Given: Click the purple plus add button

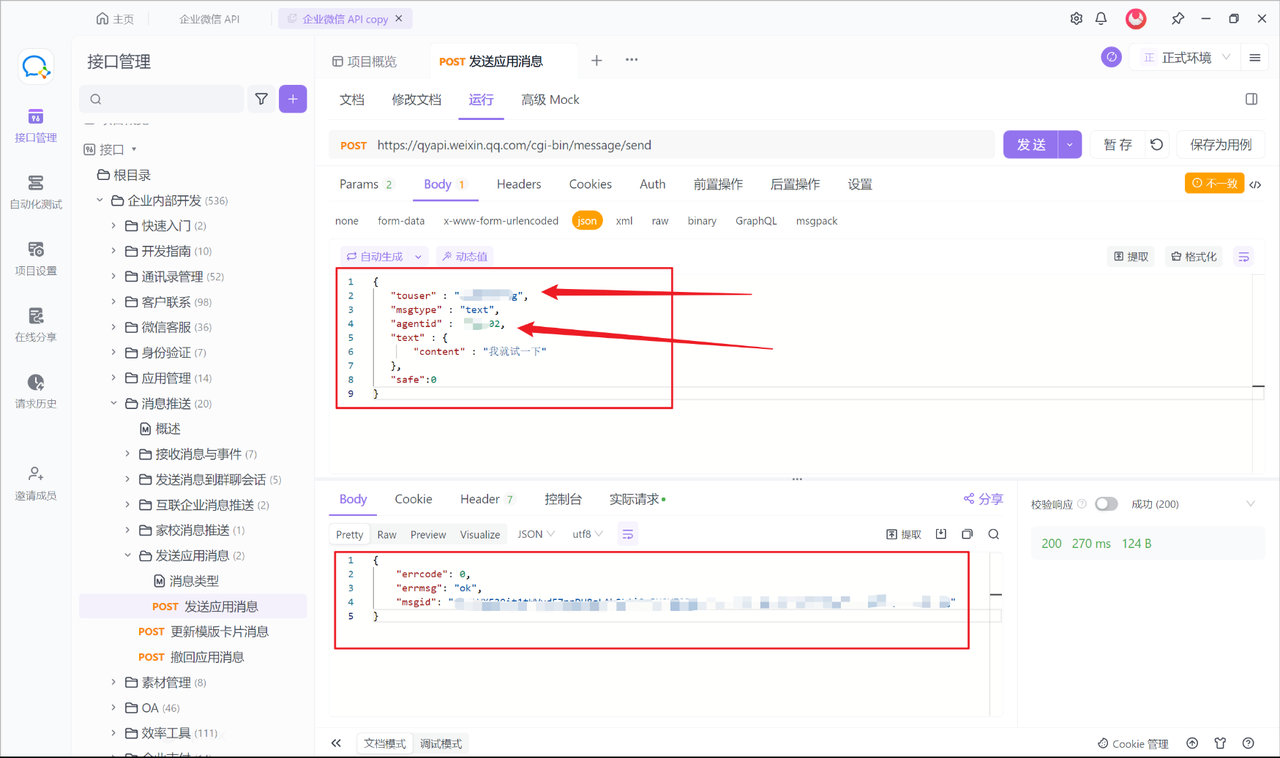Looking at the screenshot, I should click(x=293, y=99).
